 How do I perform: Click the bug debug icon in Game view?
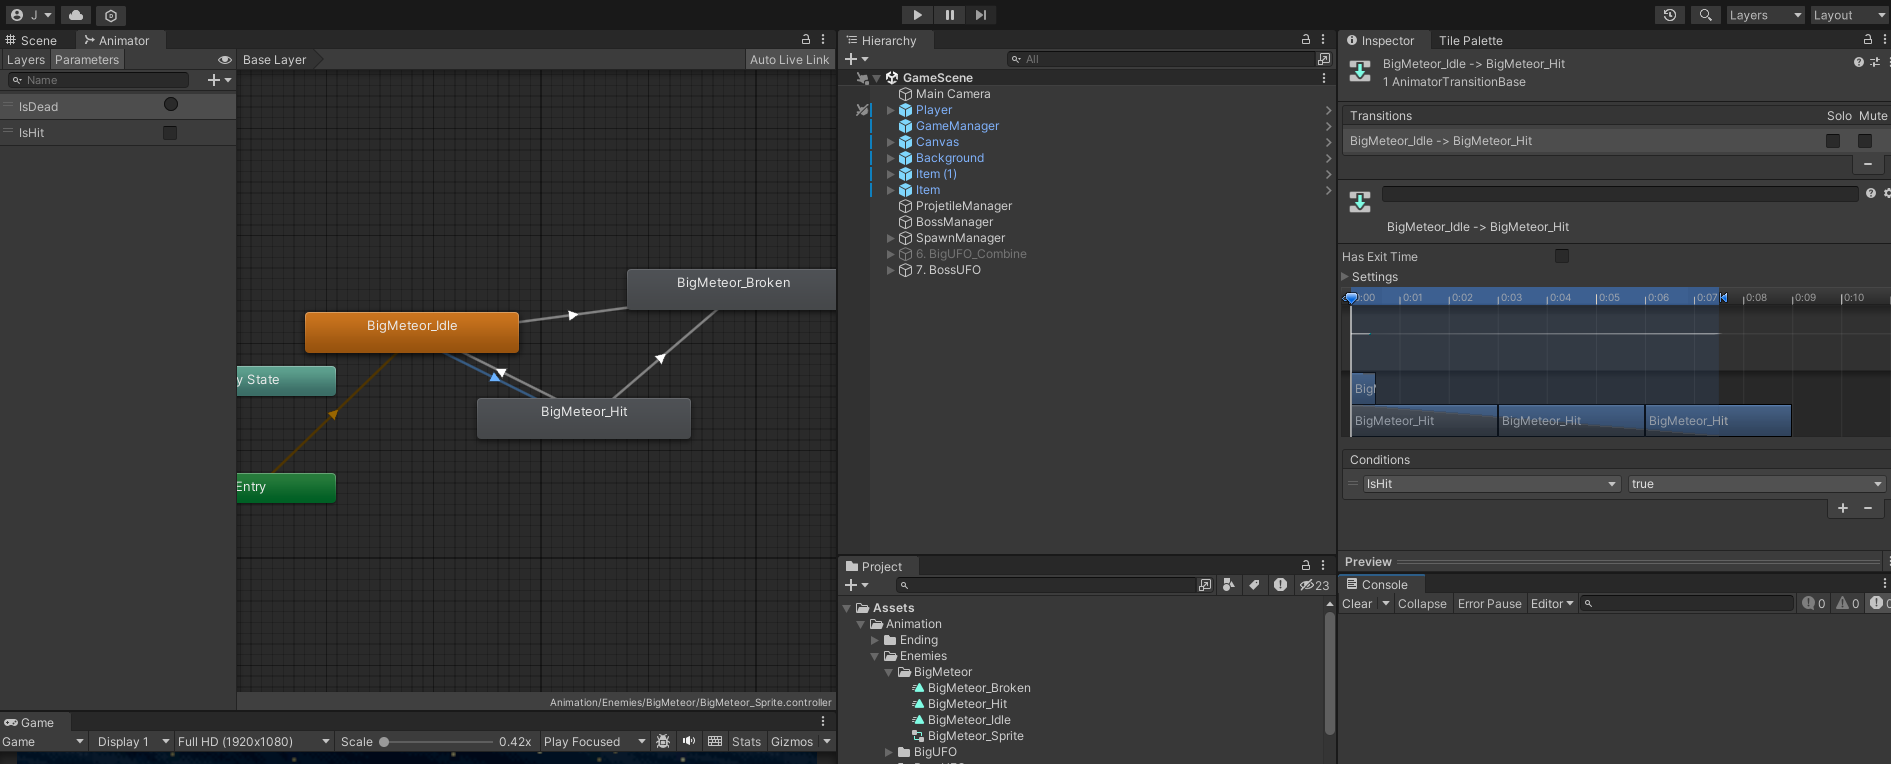(x=663, y=741)
